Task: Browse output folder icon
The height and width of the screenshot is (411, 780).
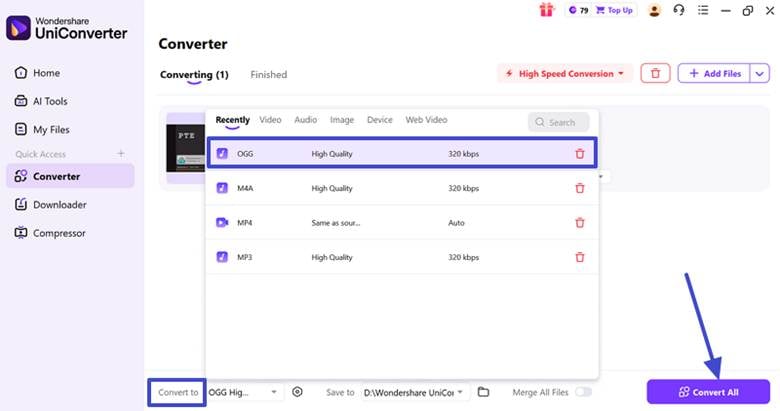Action: [483, 392]
